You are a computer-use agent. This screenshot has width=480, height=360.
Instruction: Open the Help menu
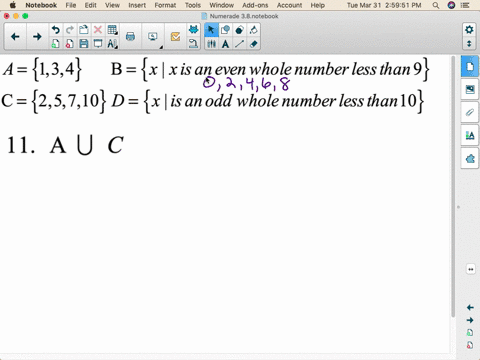[x=317, y=5]
